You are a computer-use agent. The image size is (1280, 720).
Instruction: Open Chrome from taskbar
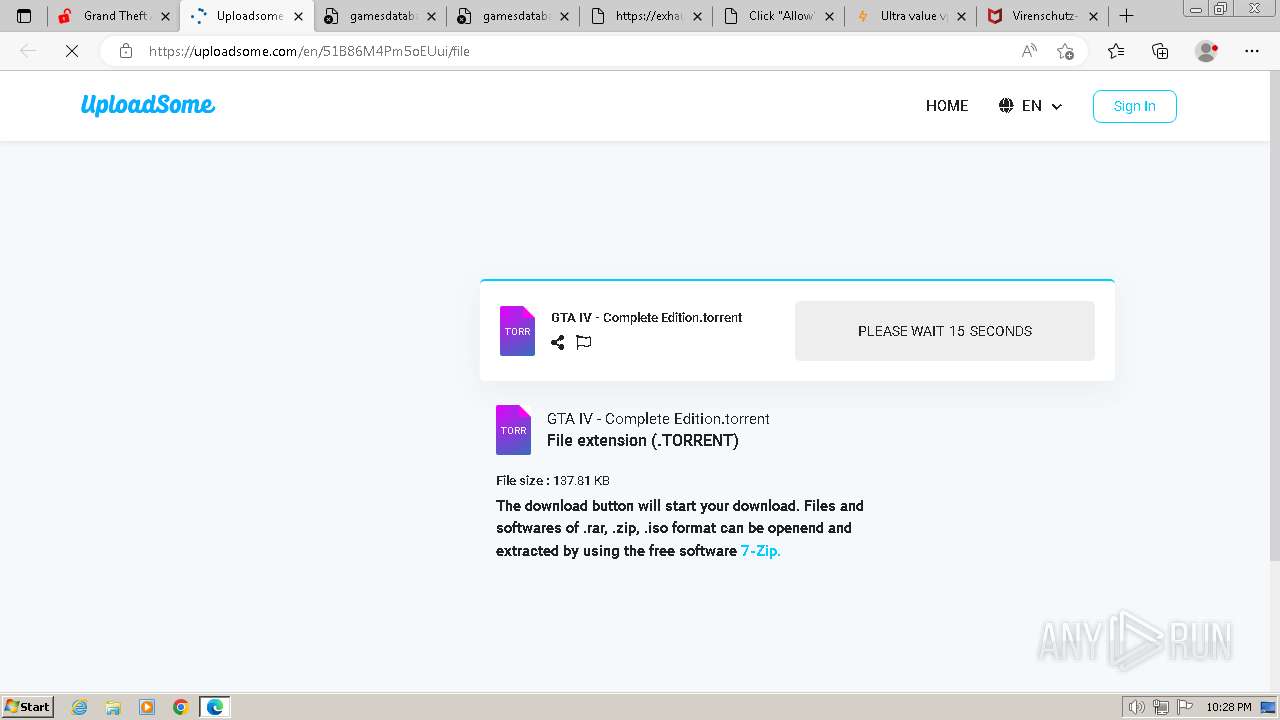[181, 707]
